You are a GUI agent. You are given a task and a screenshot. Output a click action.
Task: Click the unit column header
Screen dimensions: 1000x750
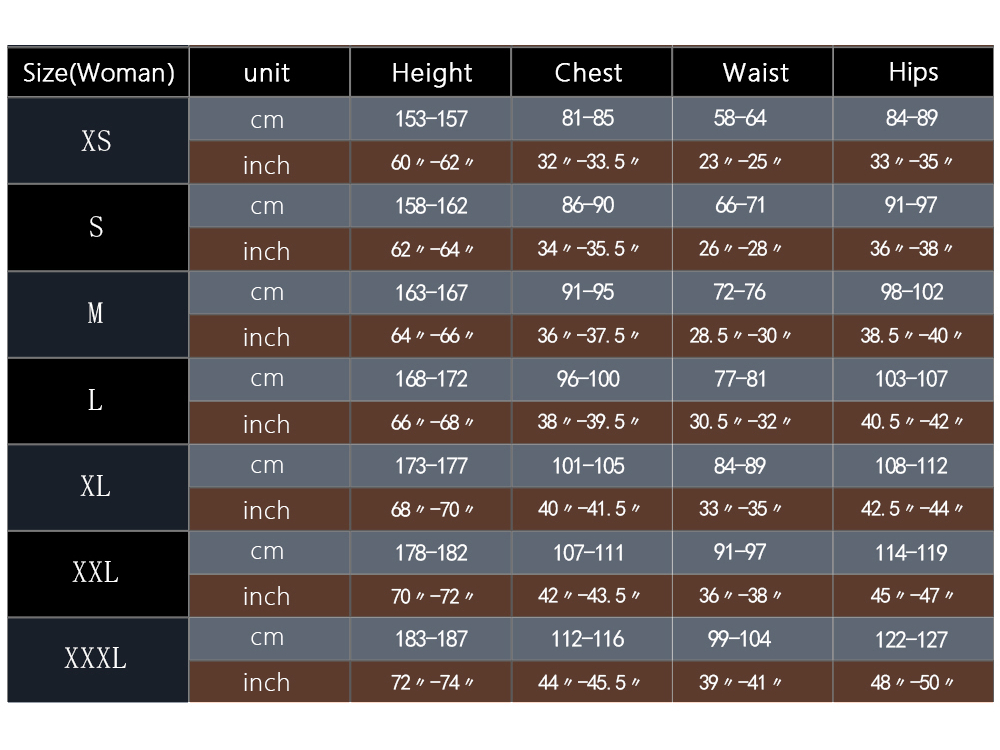pos(268,73)
